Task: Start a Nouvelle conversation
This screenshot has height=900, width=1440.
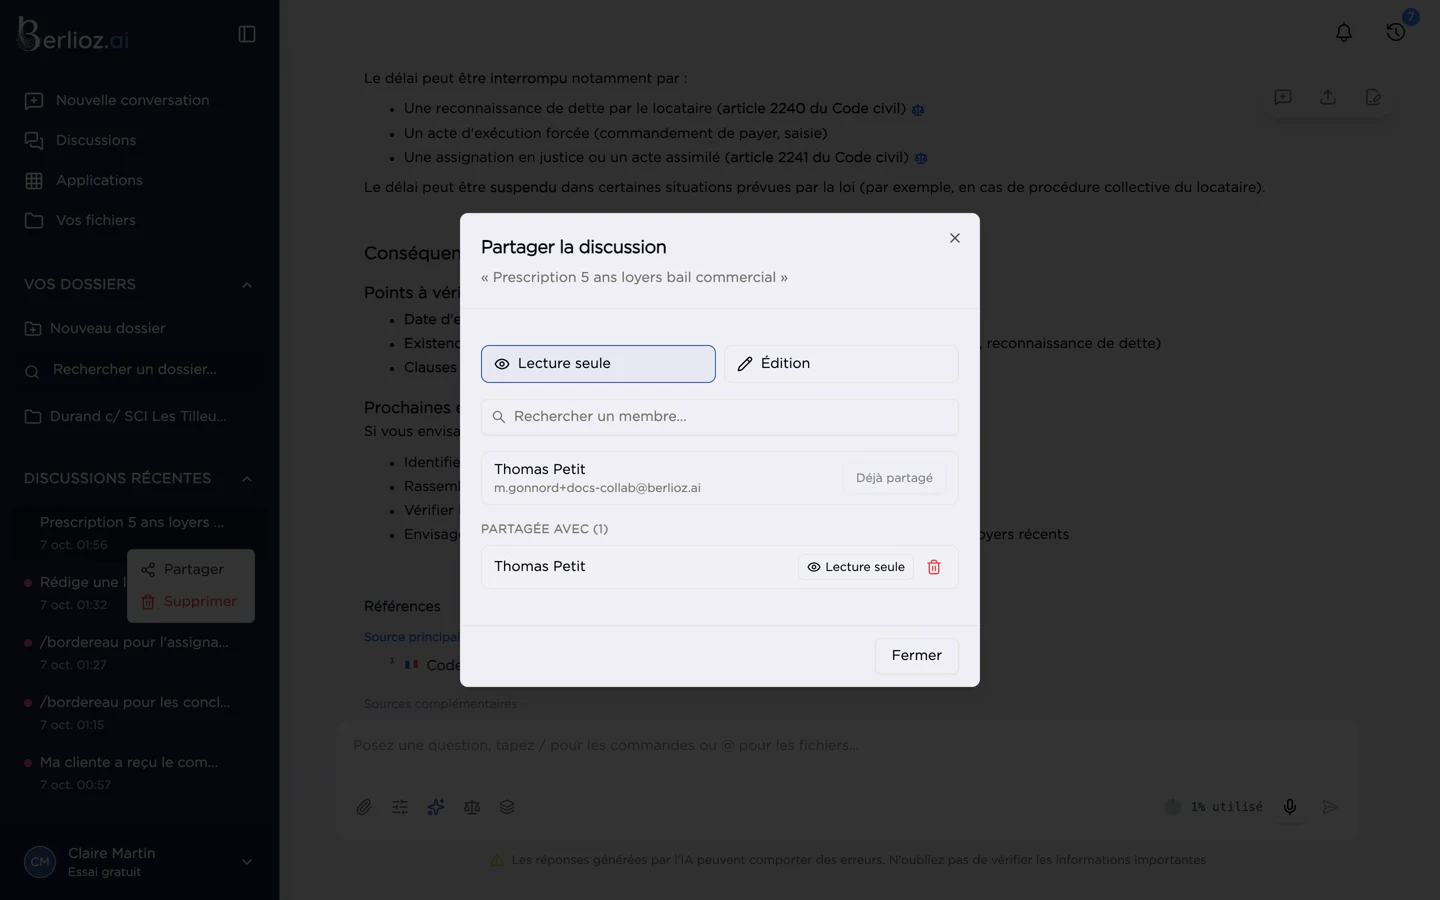Action: (x=117, y=101)
